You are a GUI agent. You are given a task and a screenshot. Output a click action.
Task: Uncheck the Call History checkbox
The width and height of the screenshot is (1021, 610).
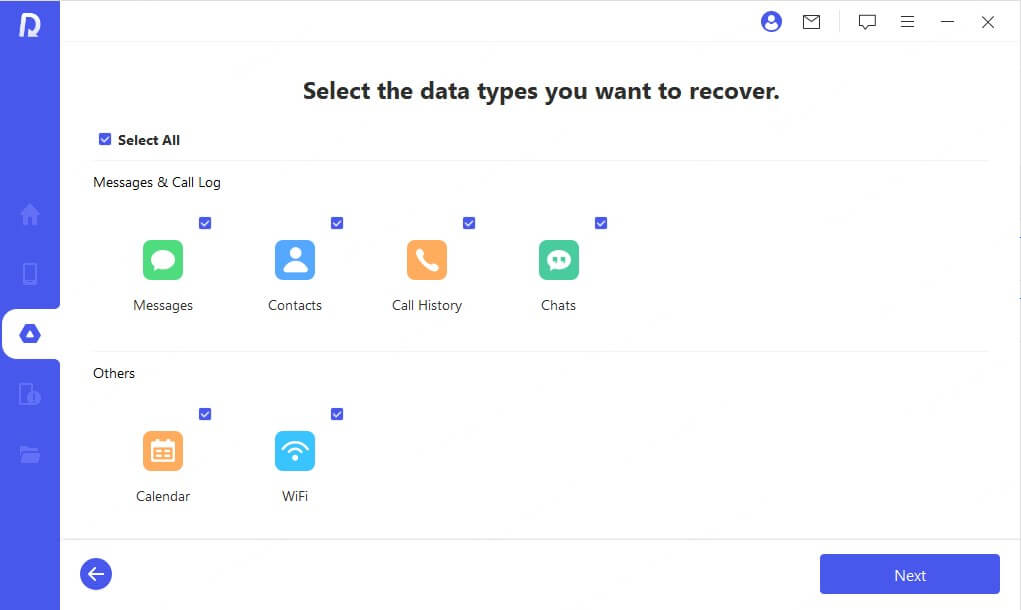(x=469, y=223)
